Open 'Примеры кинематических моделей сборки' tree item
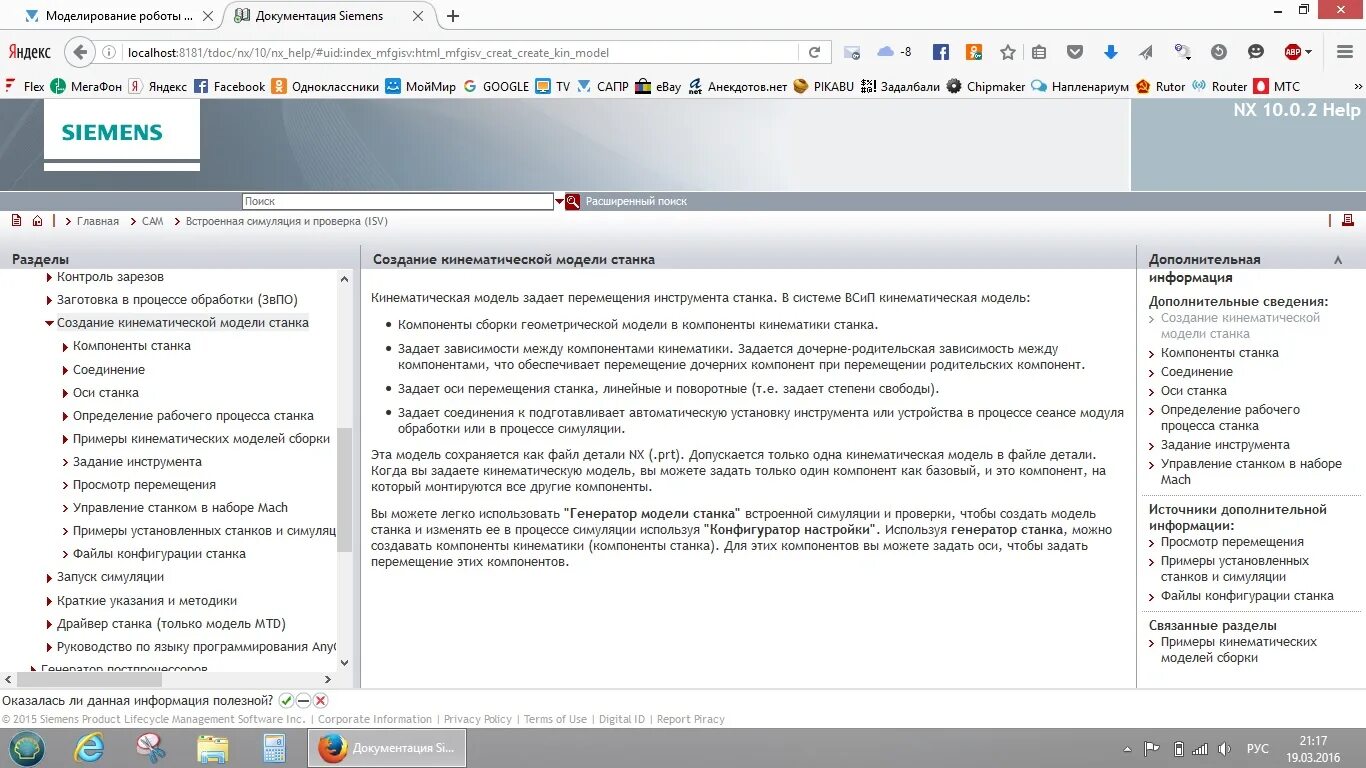 coord(201,439)
